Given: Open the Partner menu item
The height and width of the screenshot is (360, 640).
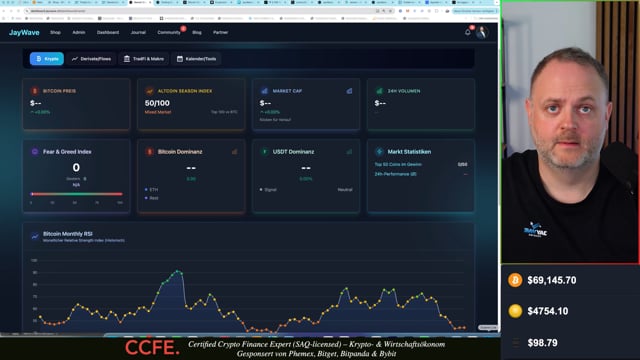Looking at the screenshot, I should [x=220, y=32].
